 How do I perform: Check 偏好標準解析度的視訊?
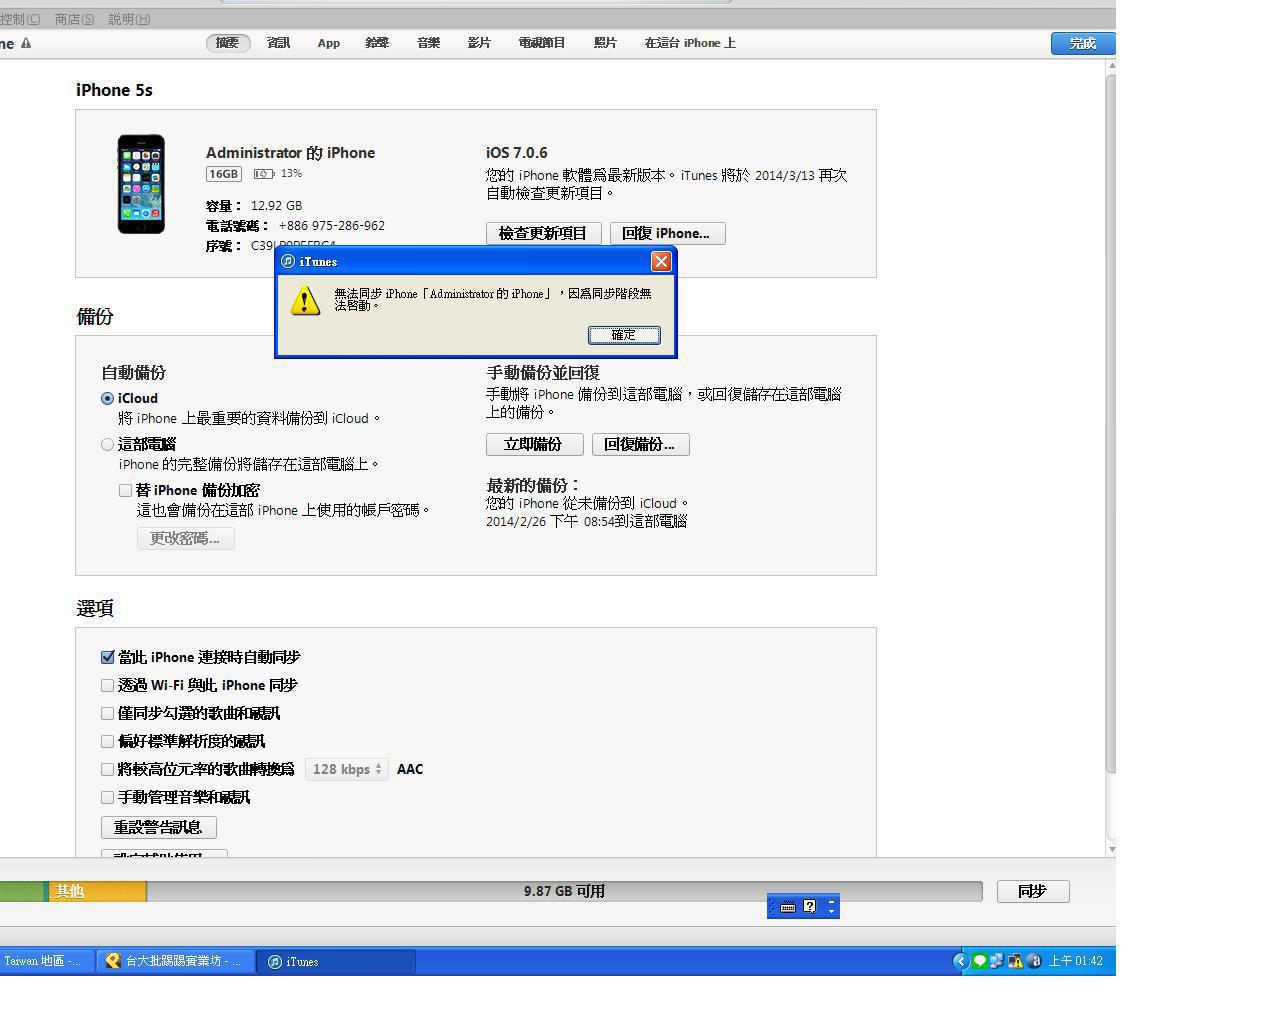107,741
